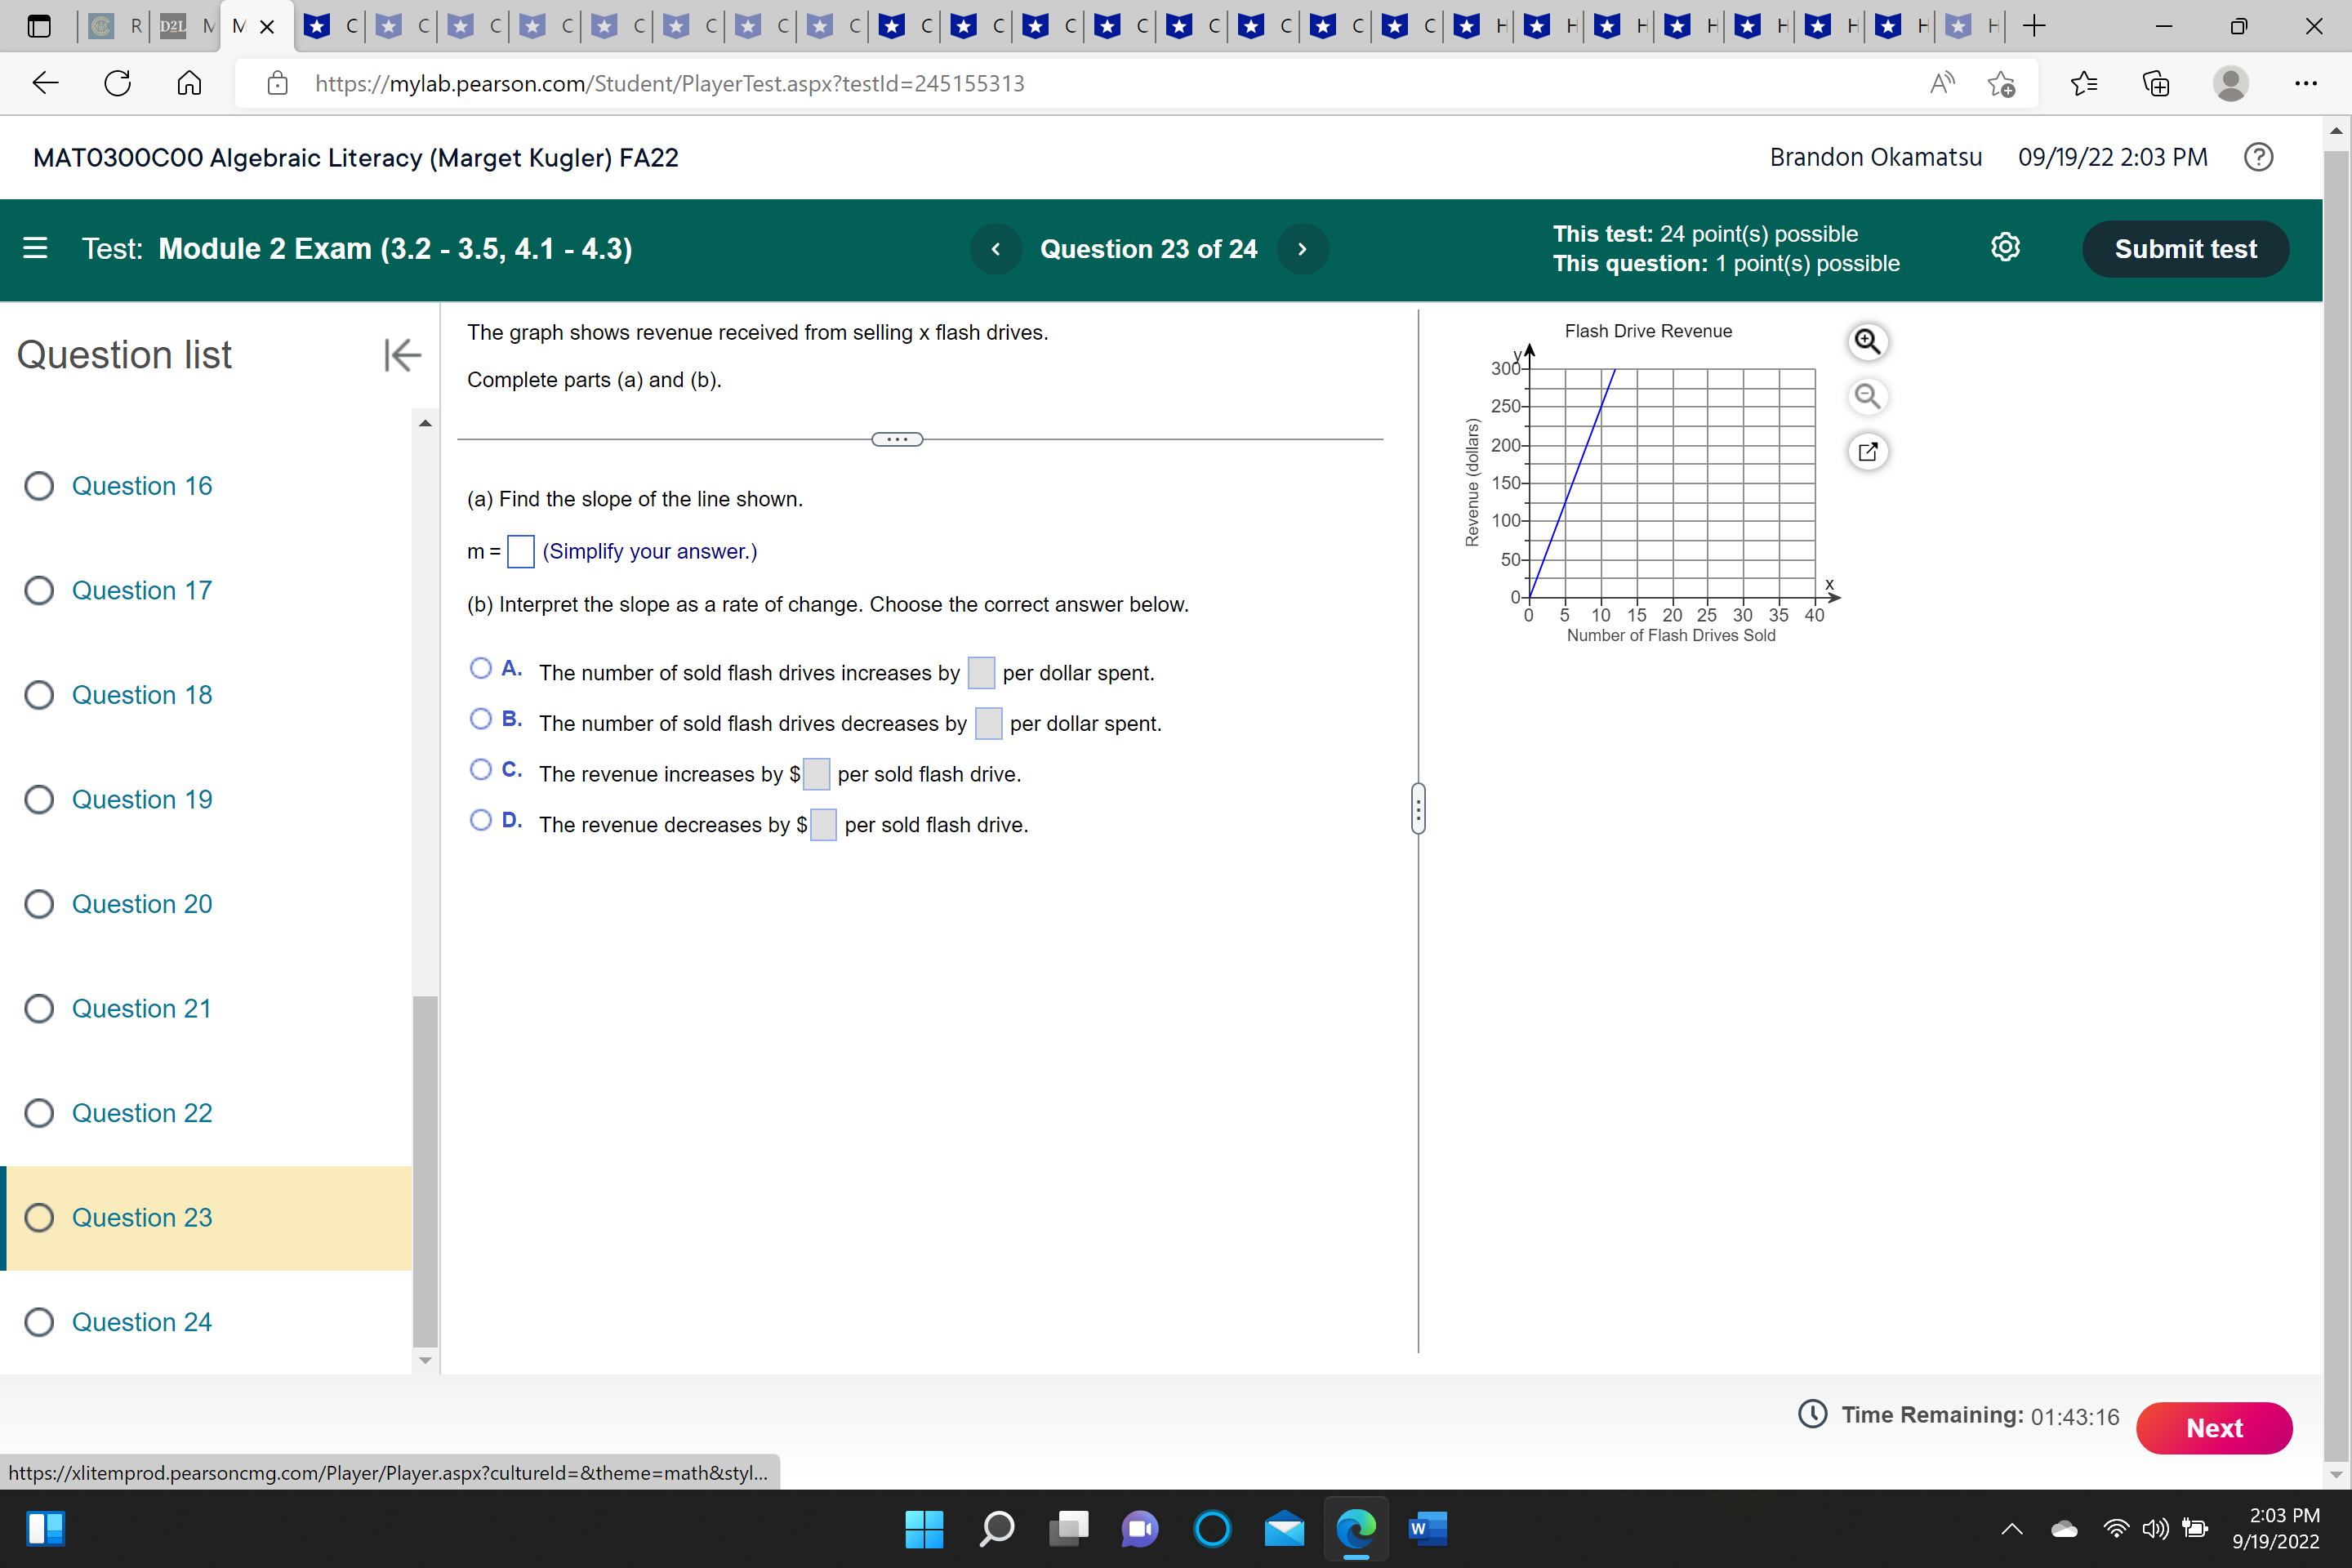The height and width of the screenshot is (1568, 2352).
Task: Jump to Question 24 in the list
Action: (x=141, y=1322)
